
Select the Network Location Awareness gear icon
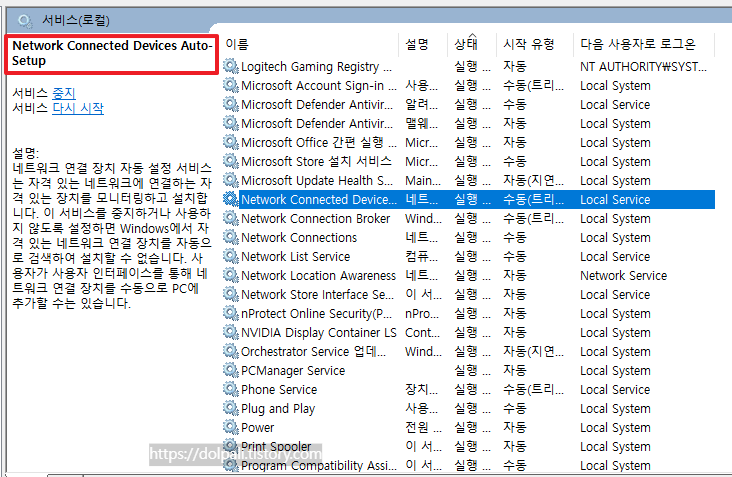231,275
